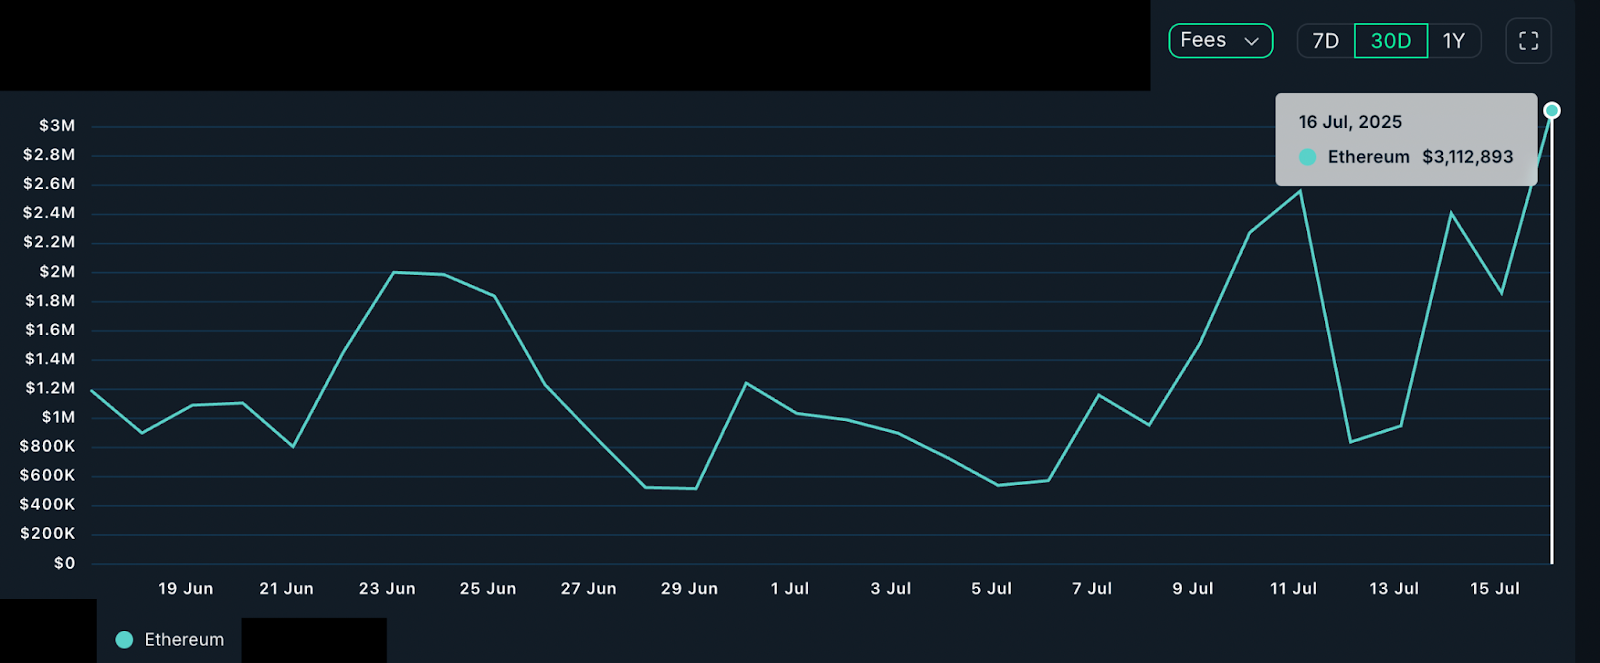The image size is (1600, 663).
Task: Click the $3M y-axis label
Action: [x=57, y=126]
